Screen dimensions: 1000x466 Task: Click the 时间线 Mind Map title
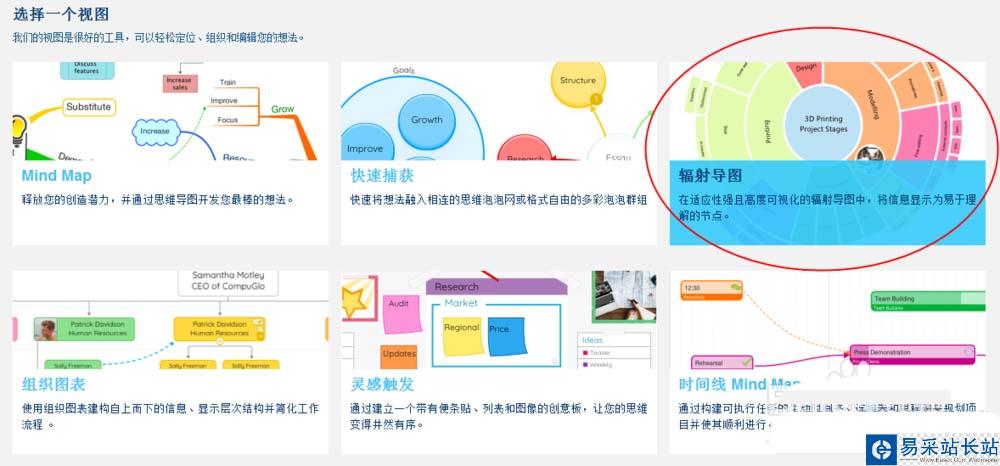(x=739, y=384)
